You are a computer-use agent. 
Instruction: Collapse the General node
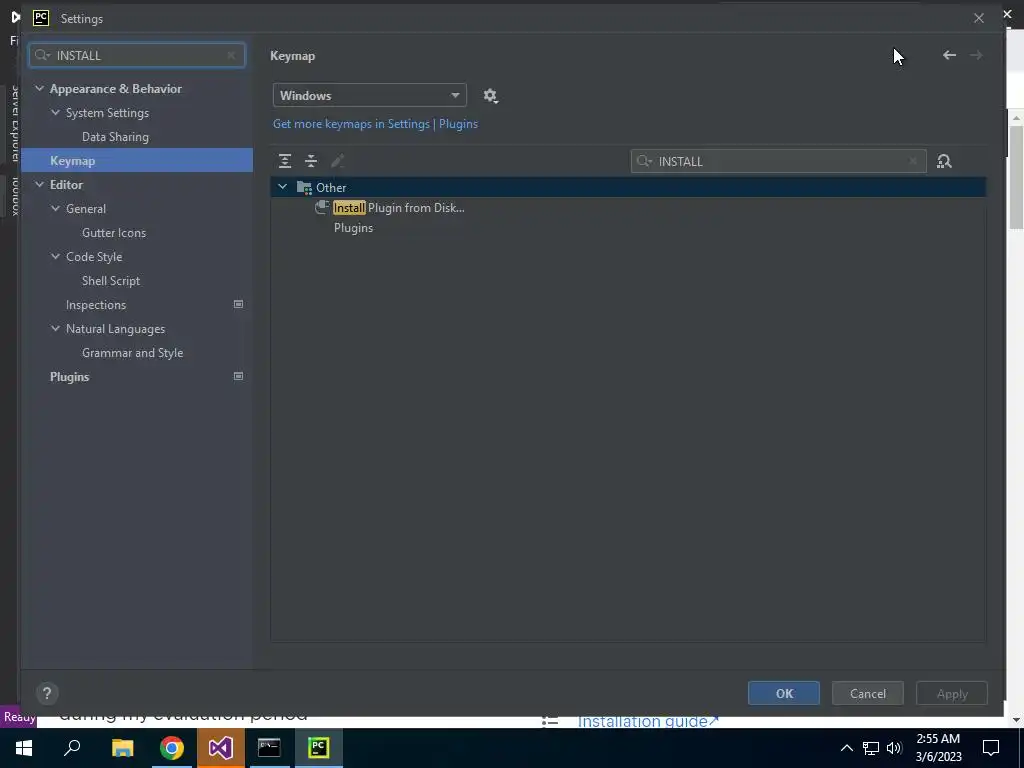point(56,209)
